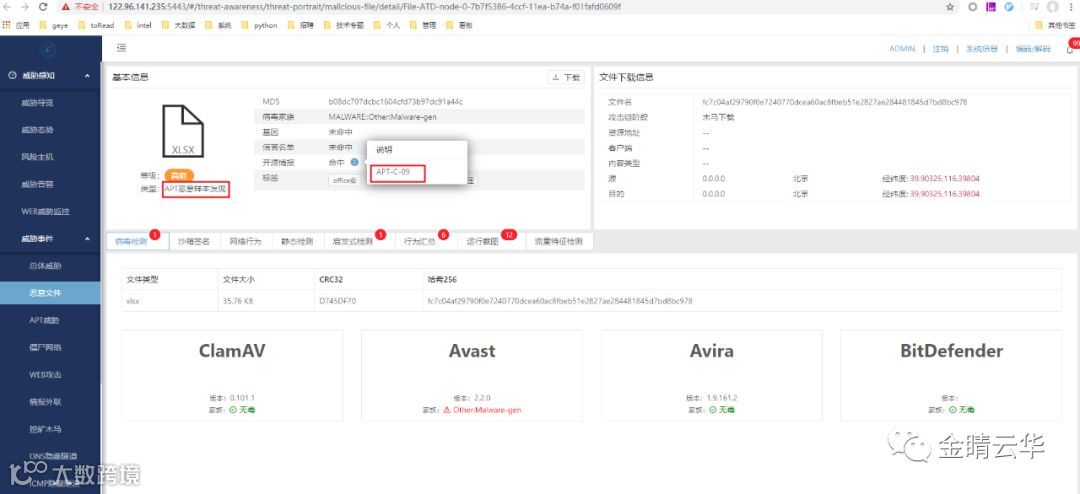This screenshot has width=1080, height=494.
Task: Click the browser forward arrow
Action: tap(25, 7)
